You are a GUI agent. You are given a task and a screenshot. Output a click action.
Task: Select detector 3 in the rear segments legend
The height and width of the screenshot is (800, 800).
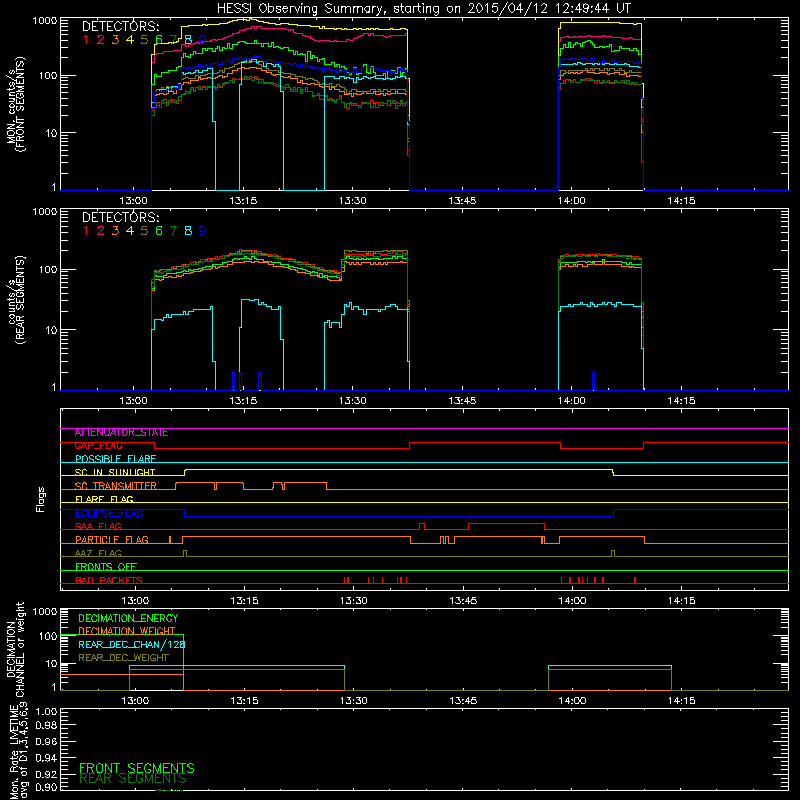(x=115, y=231)
